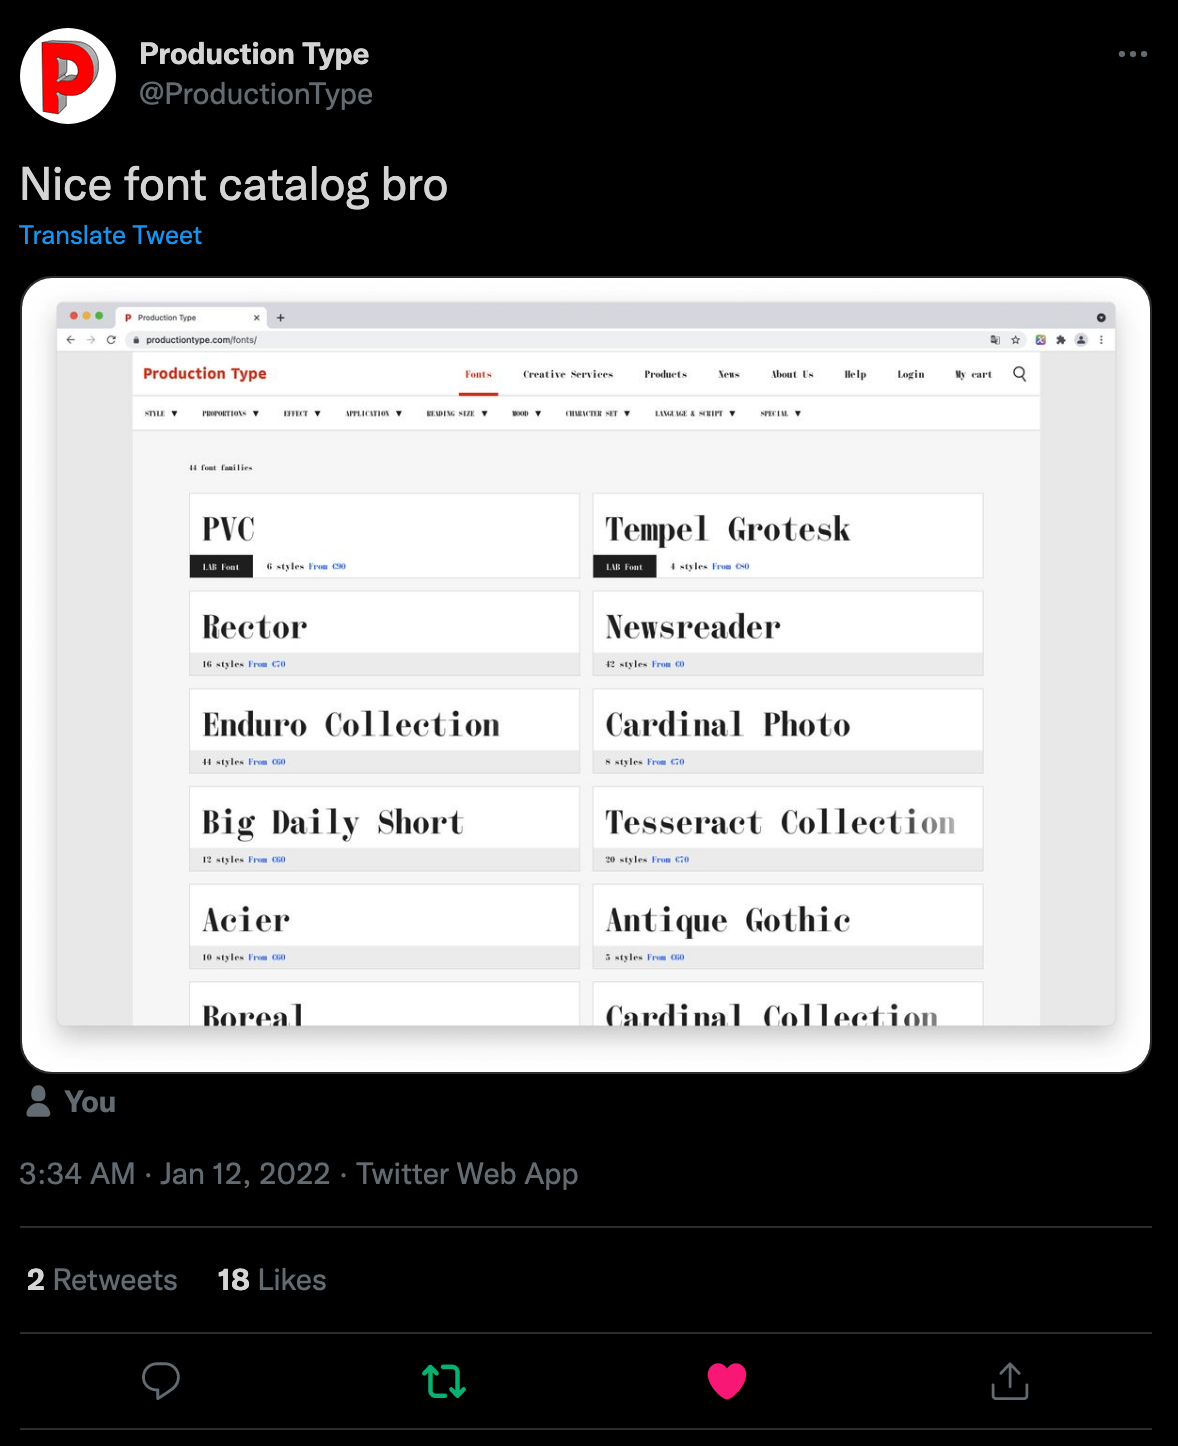Viewport: 1178px width, 1446px height.
Task: Click the Translate Tweet link
Action: [111, 235]
